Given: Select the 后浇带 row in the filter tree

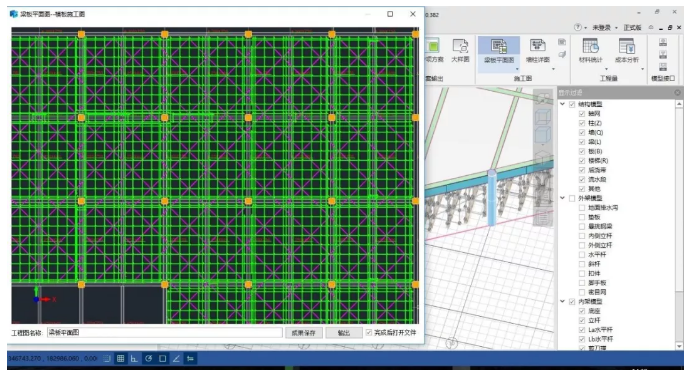Looking at the screenshot, I should (597, 170).
